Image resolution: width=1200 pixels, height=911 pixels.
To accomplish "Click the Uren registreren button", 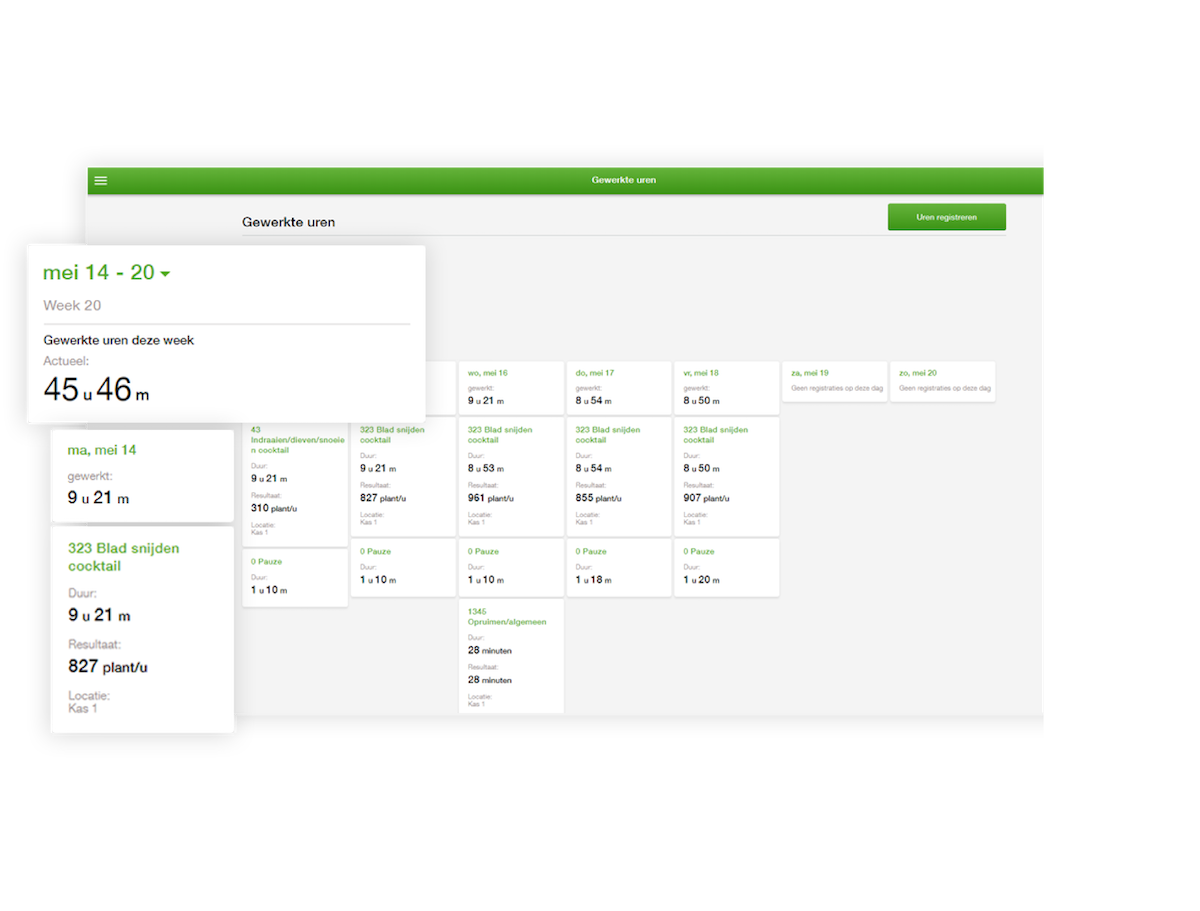I will pyautogui.click(x=946, y=217).
